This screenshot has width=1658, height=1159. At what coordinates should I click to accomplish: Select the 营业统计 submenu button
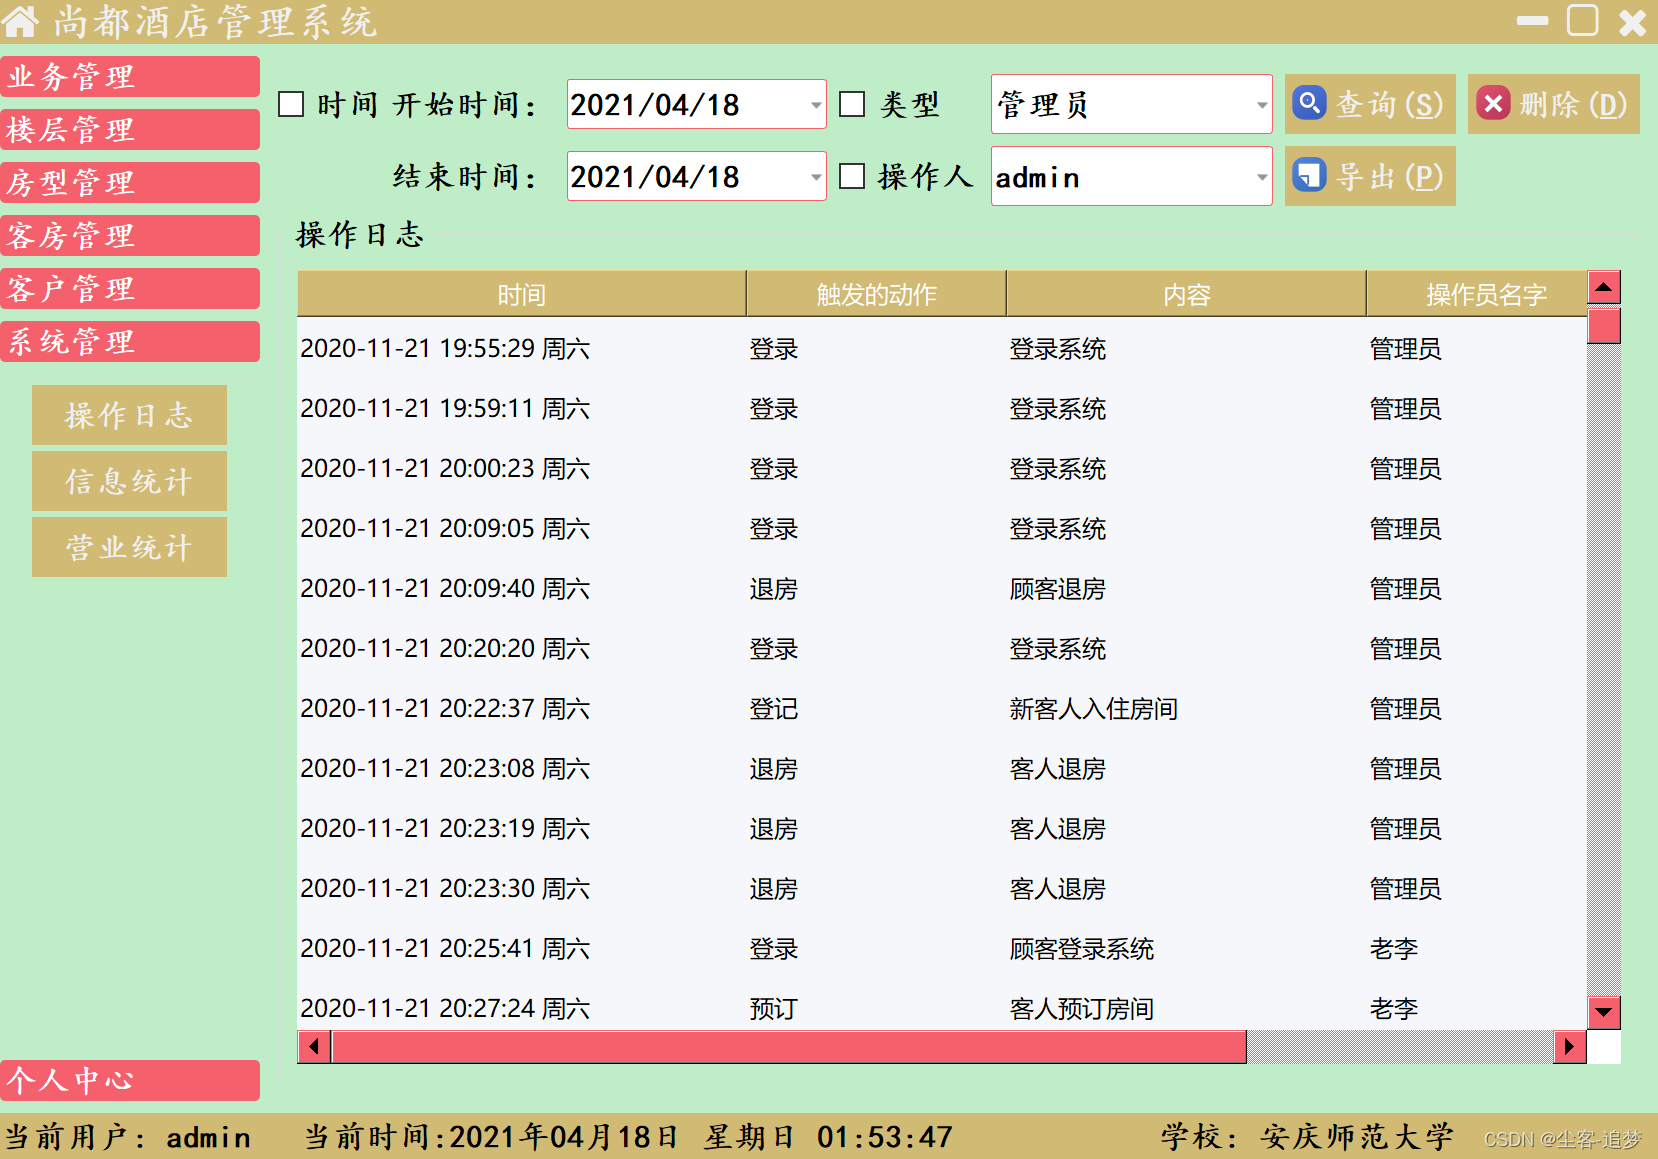click(x=129, y=547)
